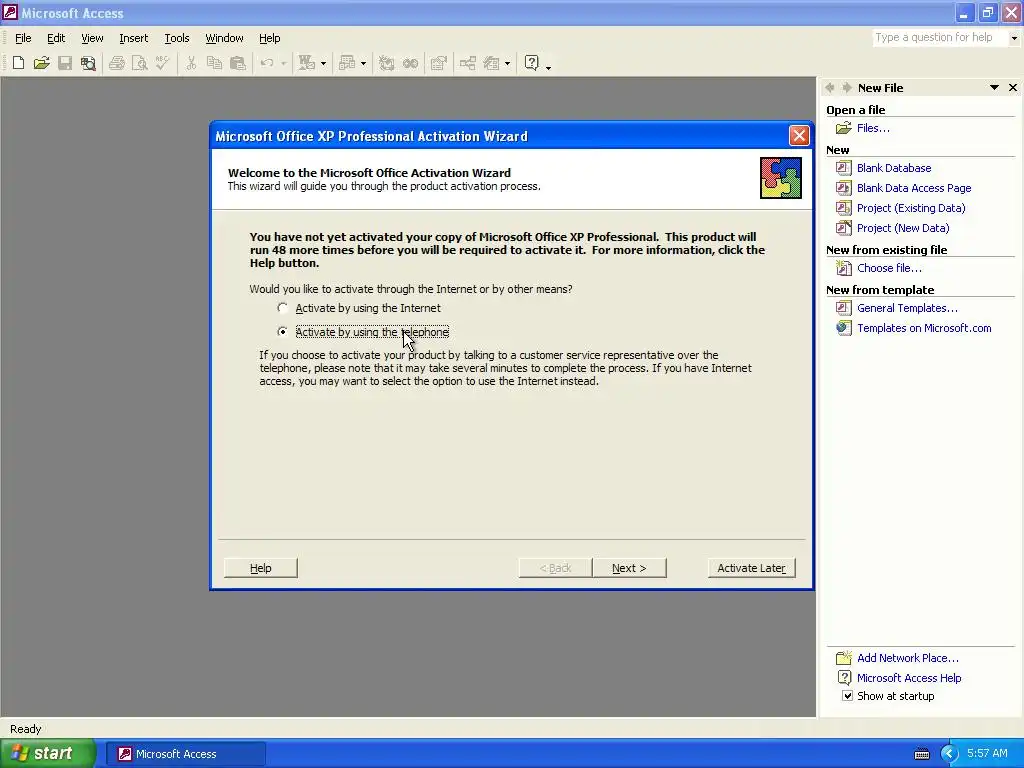Click the task pane Back arrow
The width and height of the screenshot is (1024, 768).
[830, 88]
